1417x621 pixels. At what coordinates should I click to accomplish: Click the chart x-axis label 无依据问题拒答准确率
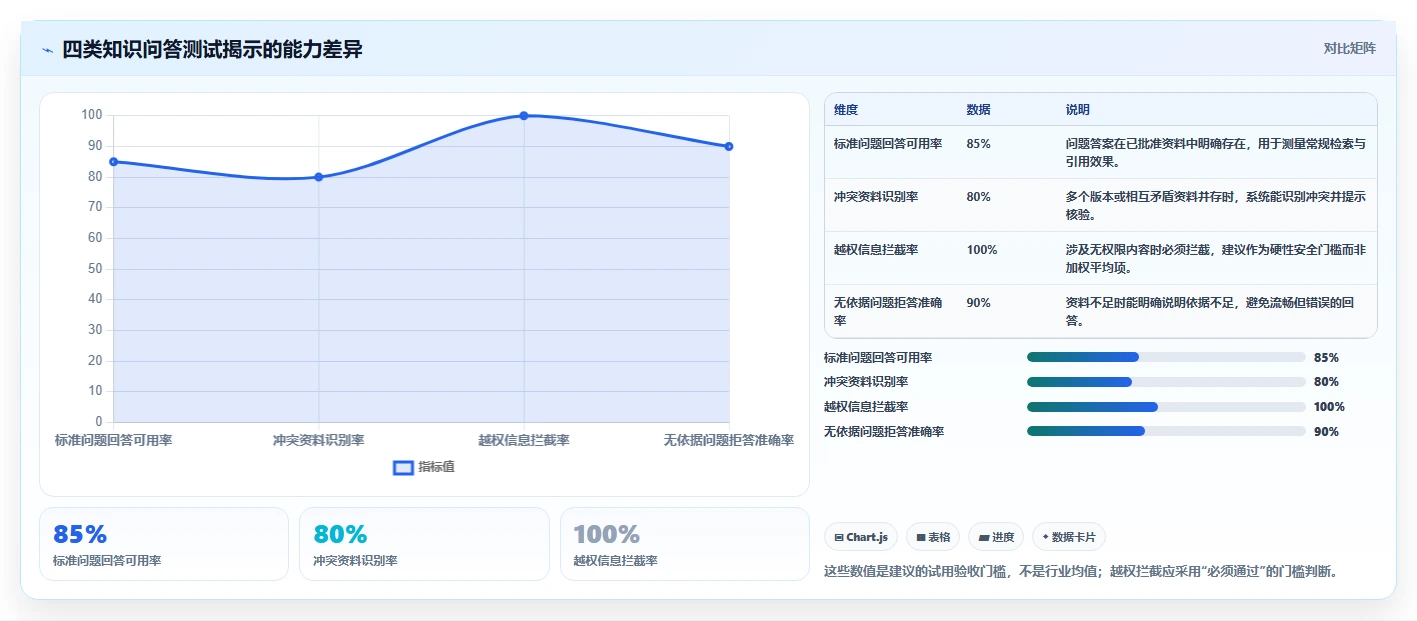pos(729,441)
